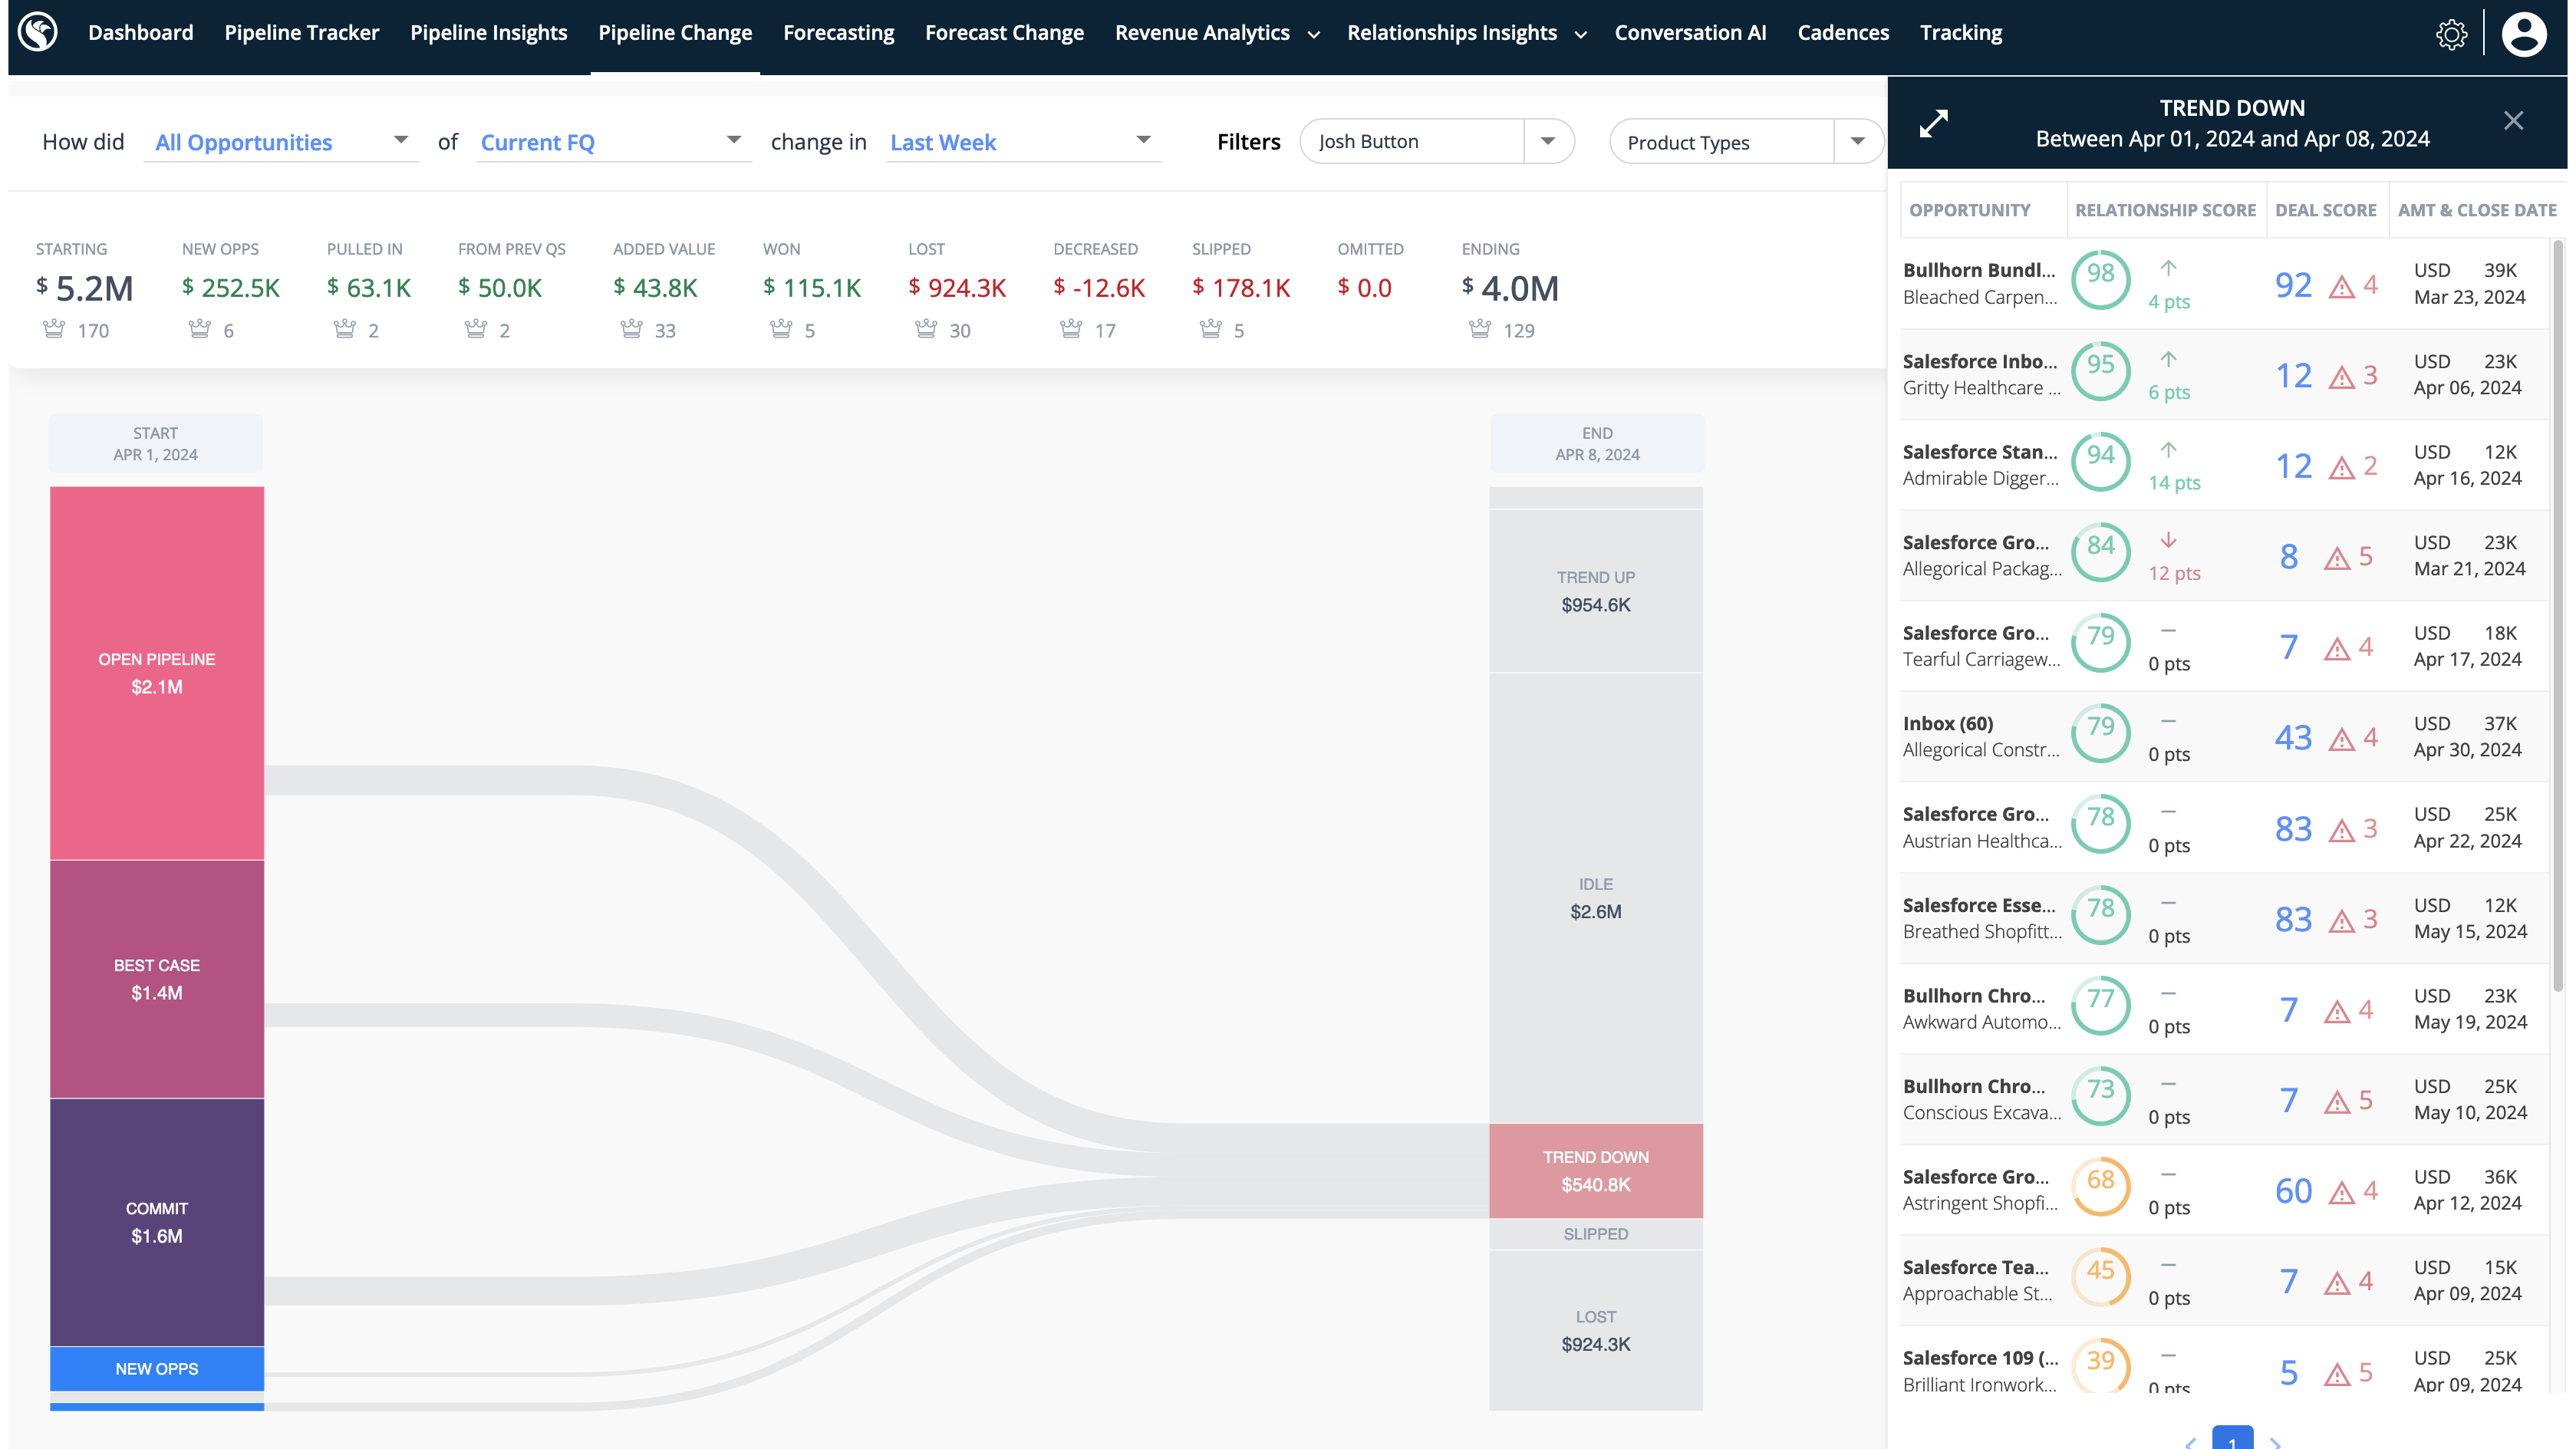Click the 98 relationship score ring
Viewport: 2576px width, 1449px height.
(2100, 279)
